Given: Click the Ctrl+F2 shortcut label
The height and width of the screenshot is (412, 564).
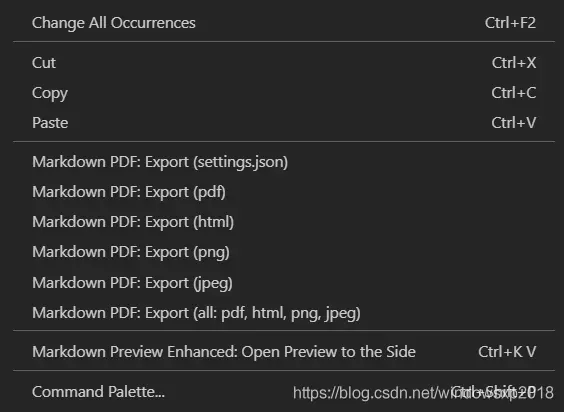Looking at the screenshot, I should (x=510, y=23).
